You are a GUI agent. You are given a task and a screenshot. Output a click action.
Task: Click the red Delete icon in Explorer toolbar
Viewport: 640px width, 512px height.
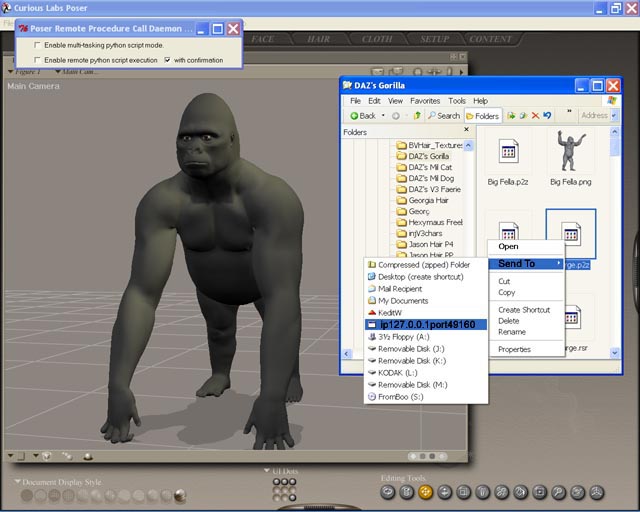pyautogui.click(x=536, y=116)
